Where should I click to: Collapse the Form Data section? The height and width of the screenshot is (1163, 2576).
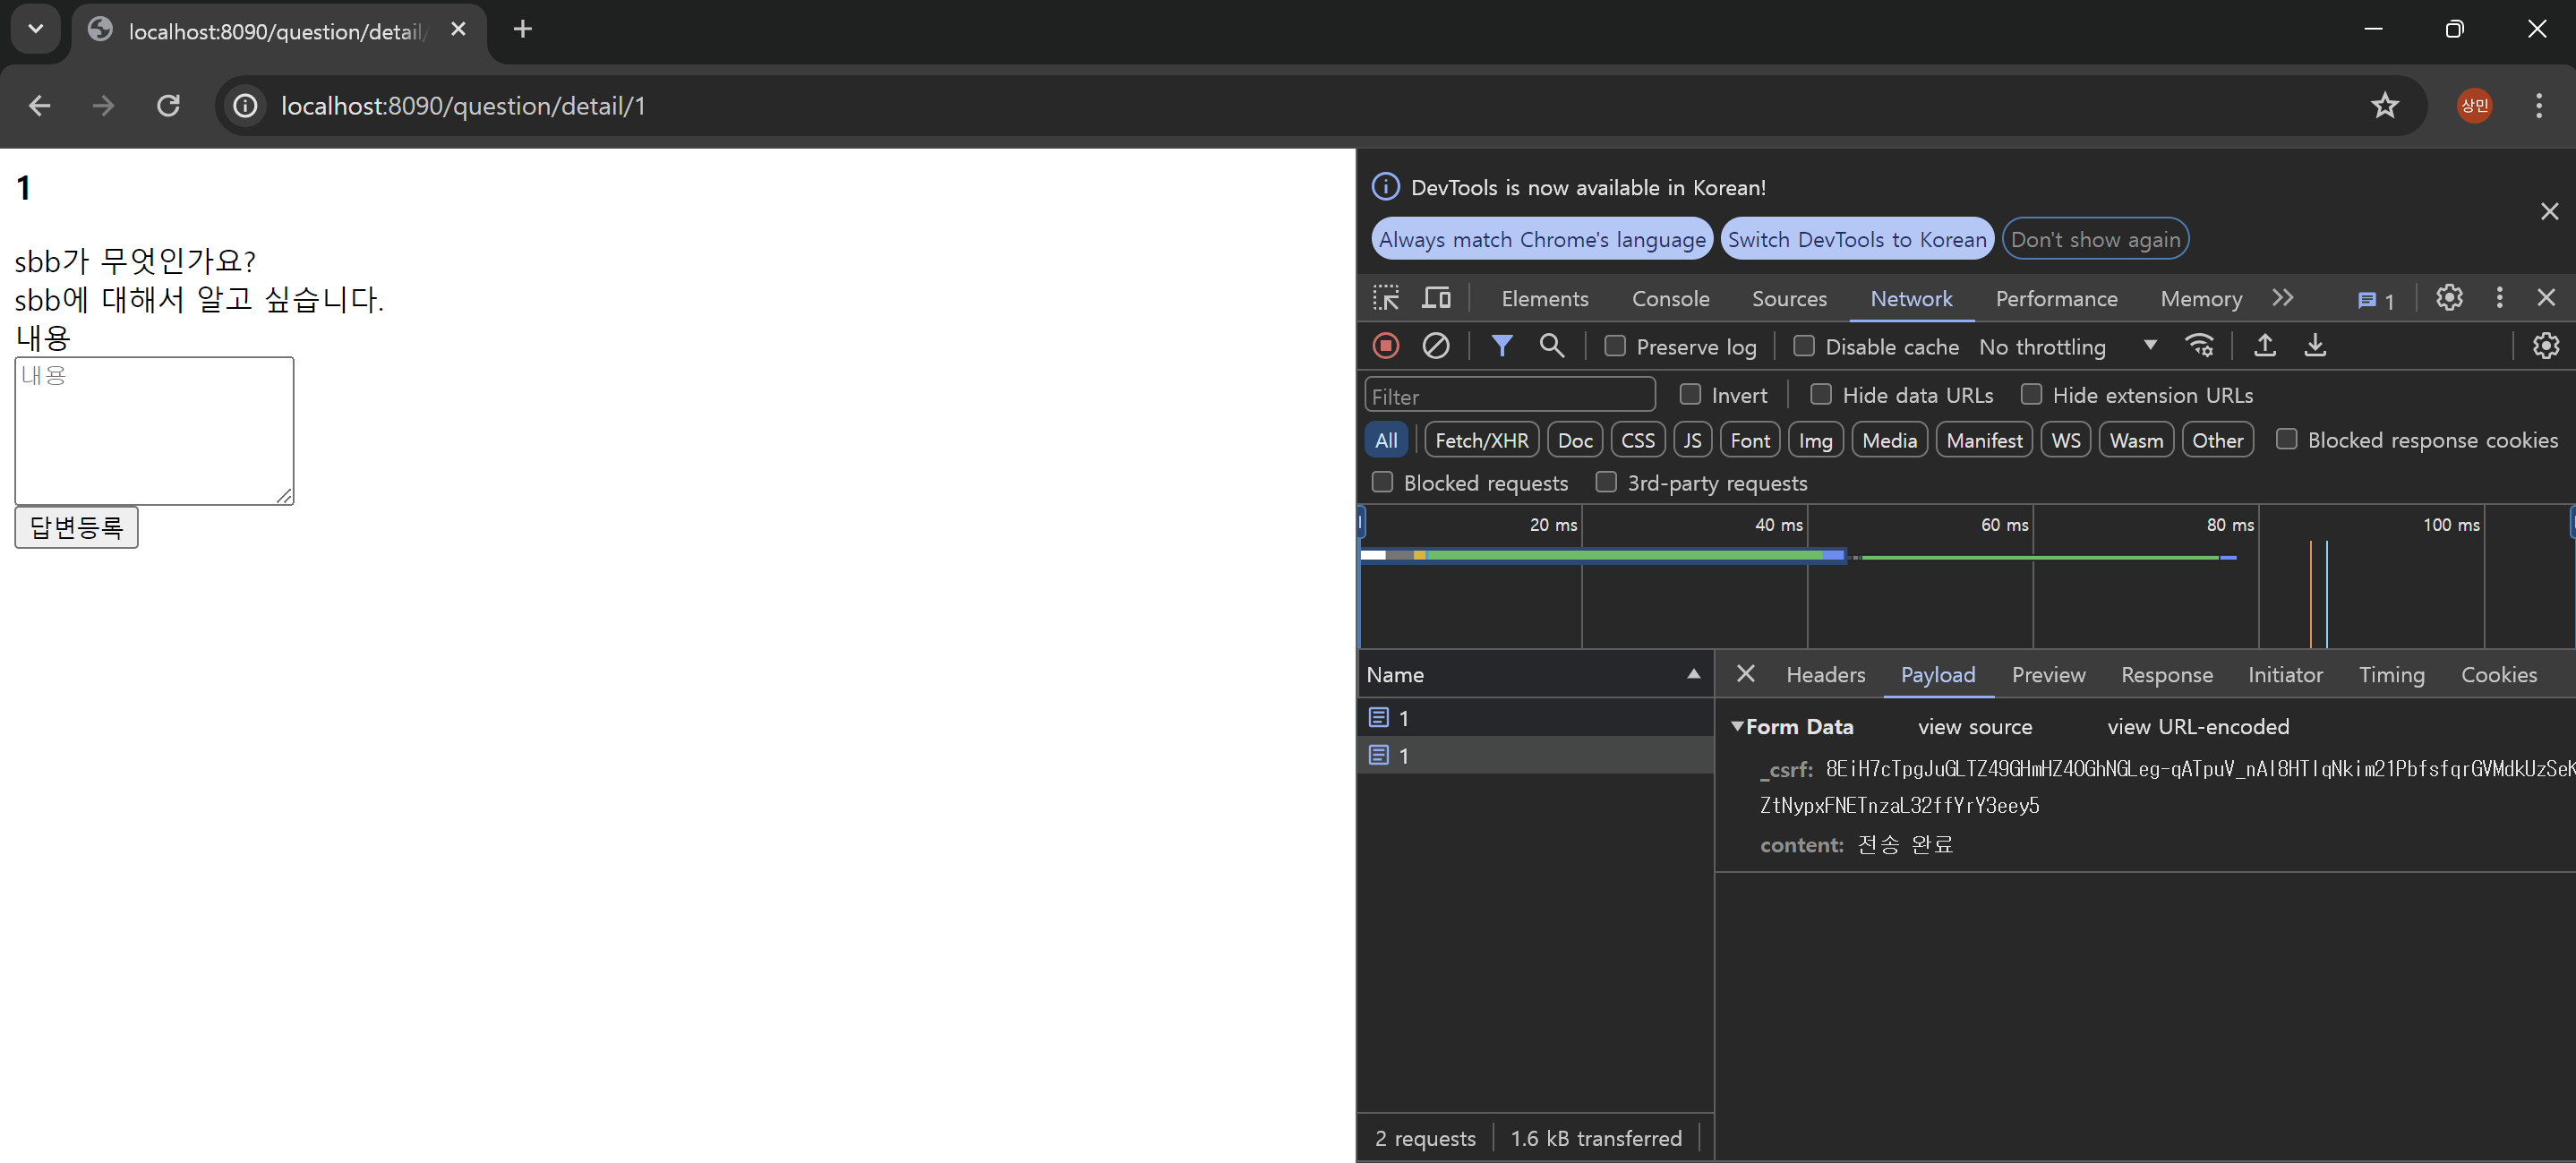(x=1738, y=727)
